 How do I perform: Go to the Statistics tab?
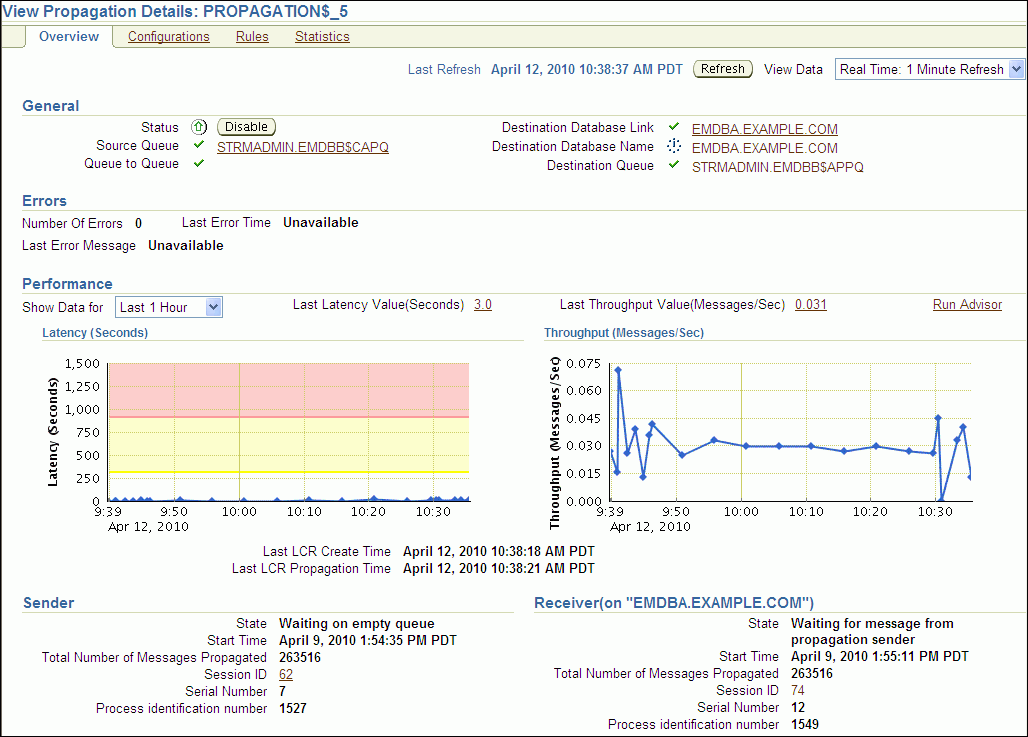pyautogui.click(x=322, y=37)
